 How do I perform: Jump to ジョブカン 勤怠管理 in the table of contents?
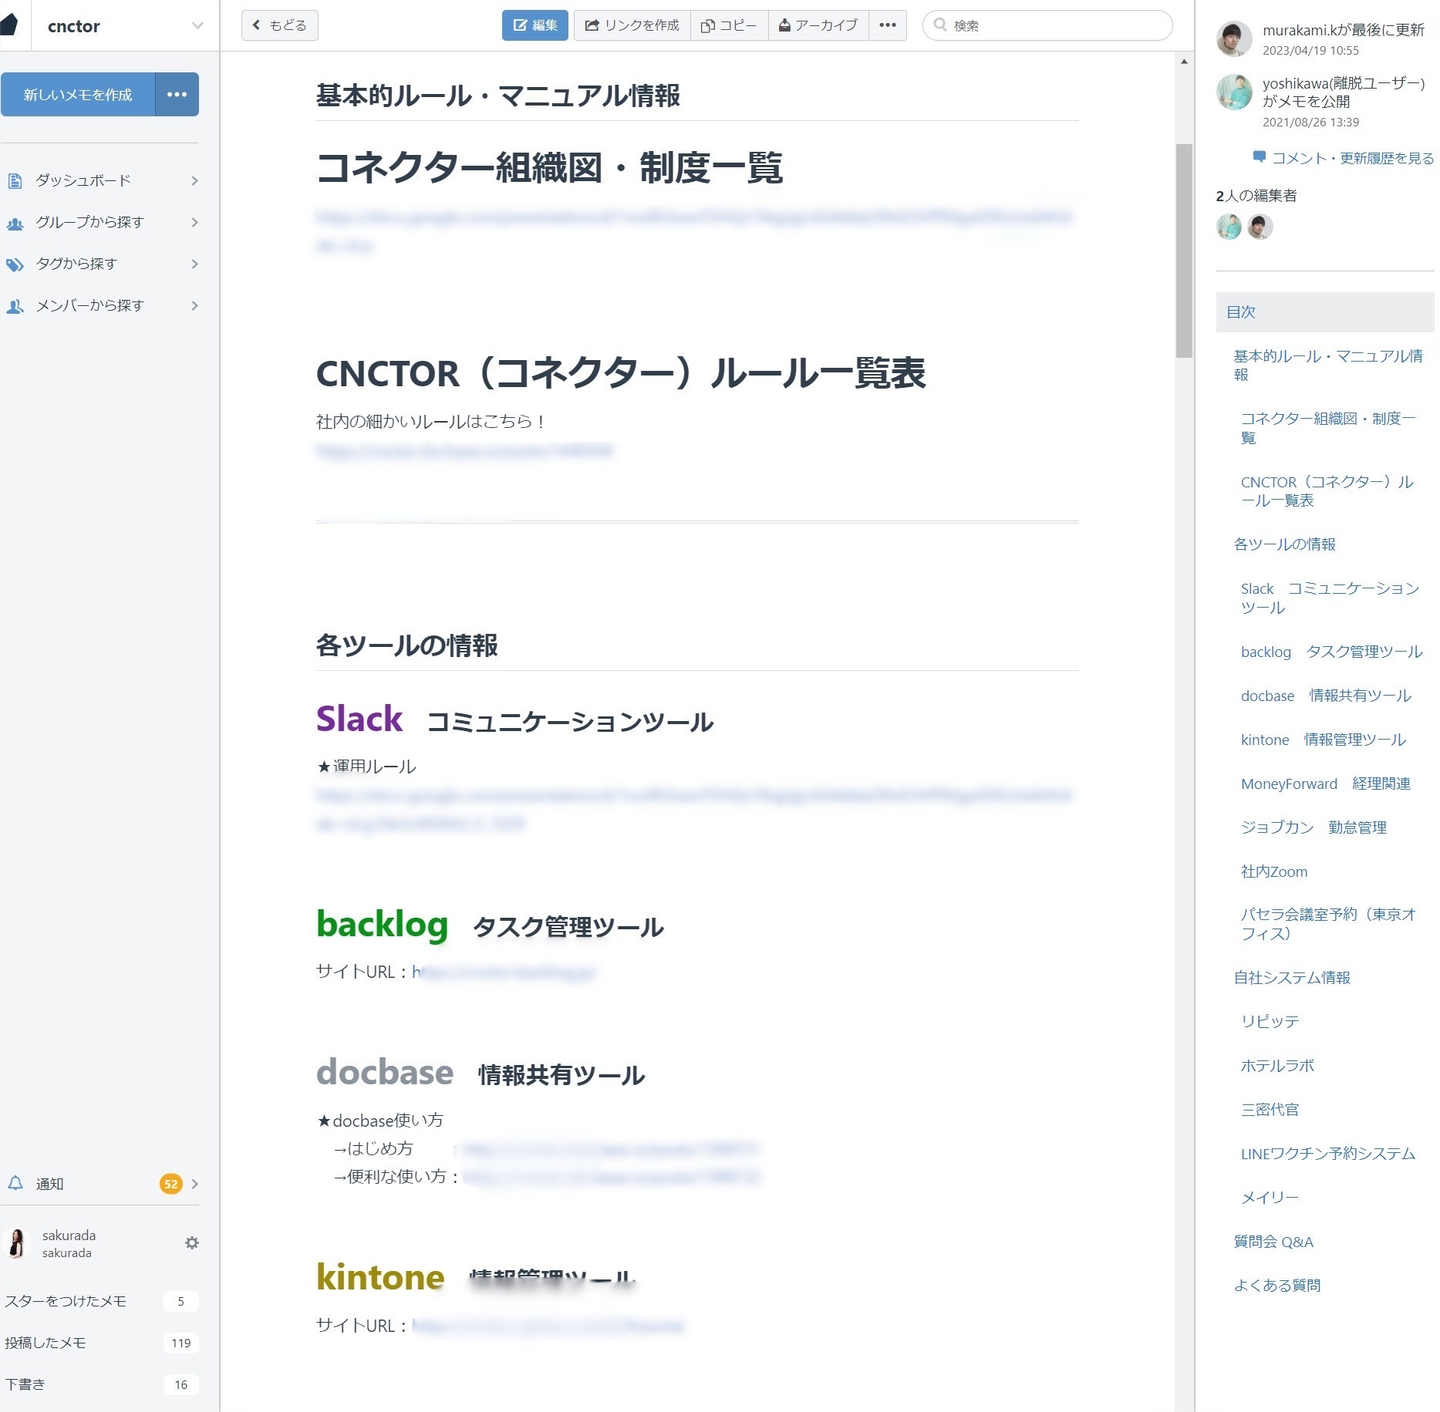1314,827
